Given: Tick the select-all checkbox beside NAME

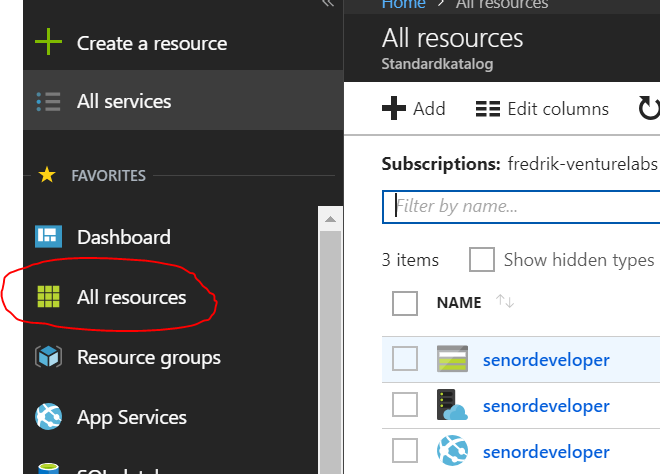Looking at the screenshot, I should tap(405, 303).
